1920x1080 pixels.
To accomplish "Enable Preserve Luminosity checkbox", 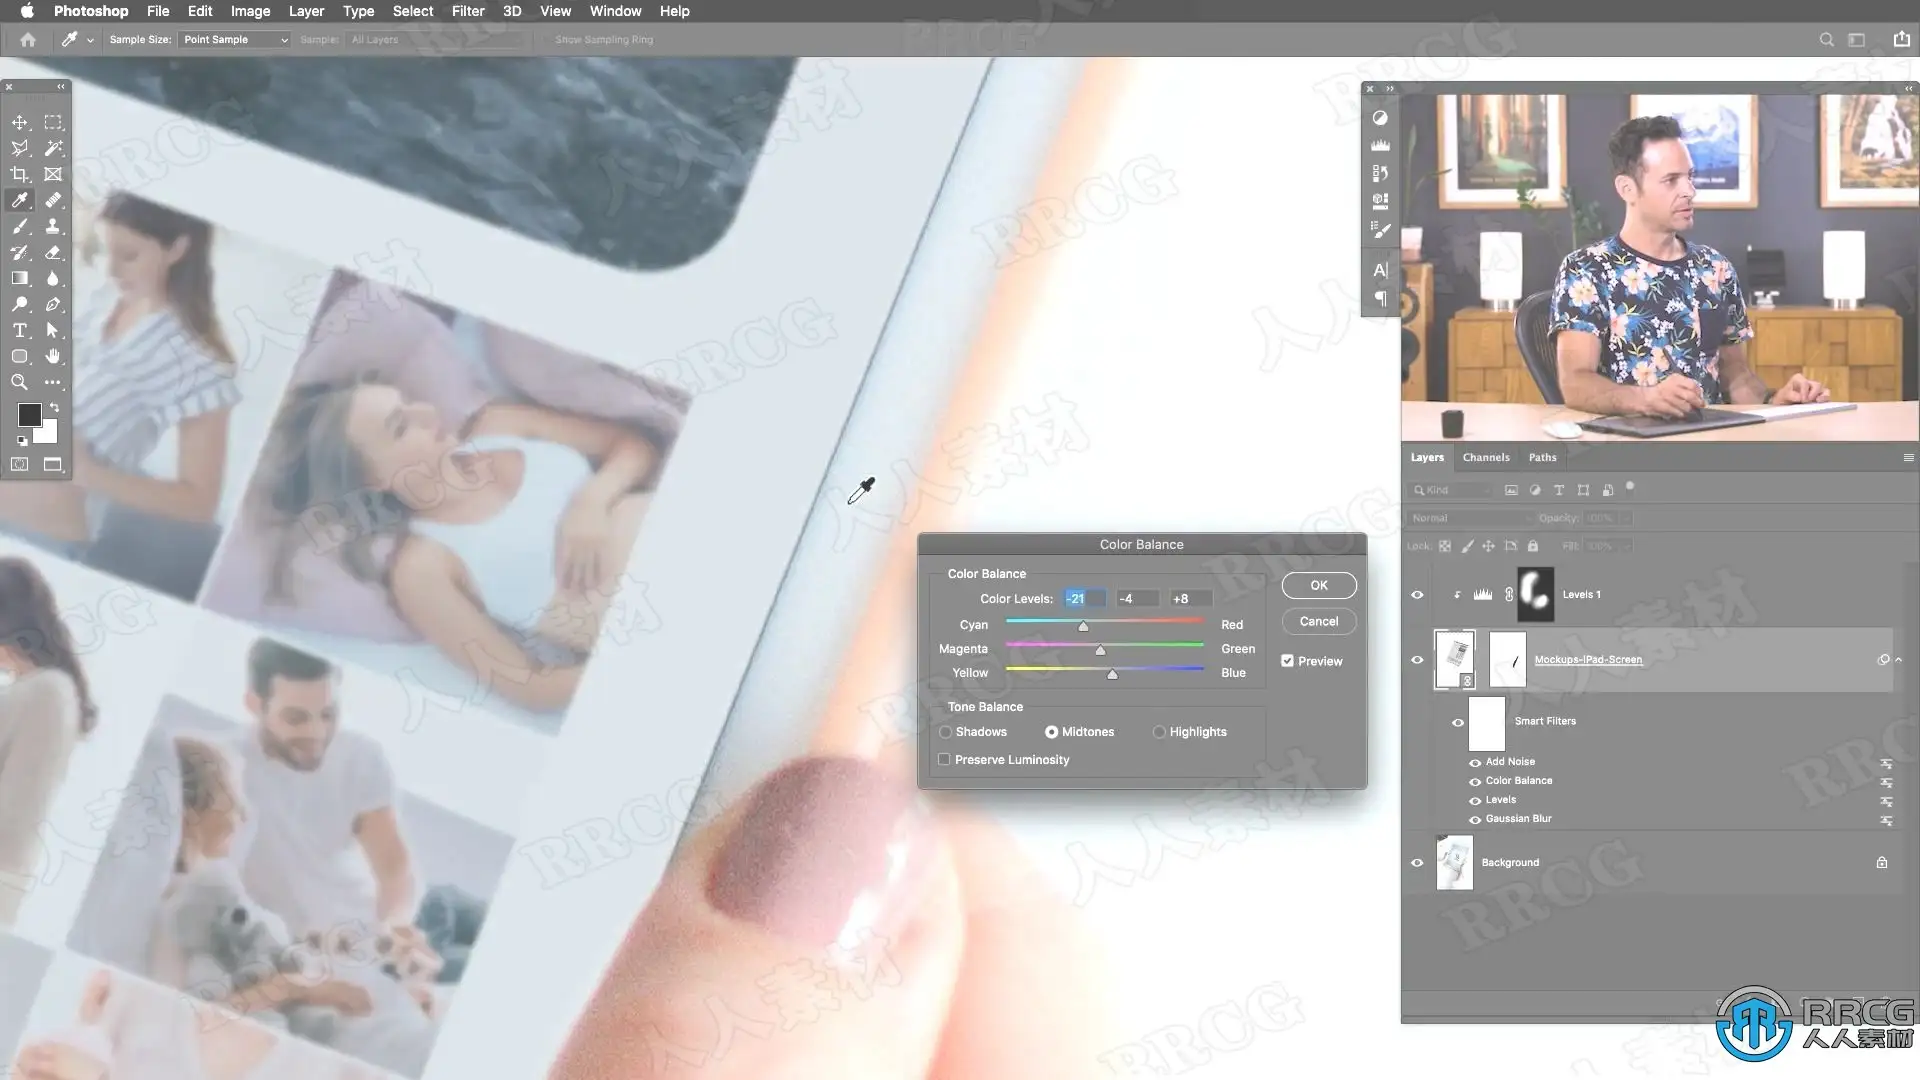I will 944,760.
